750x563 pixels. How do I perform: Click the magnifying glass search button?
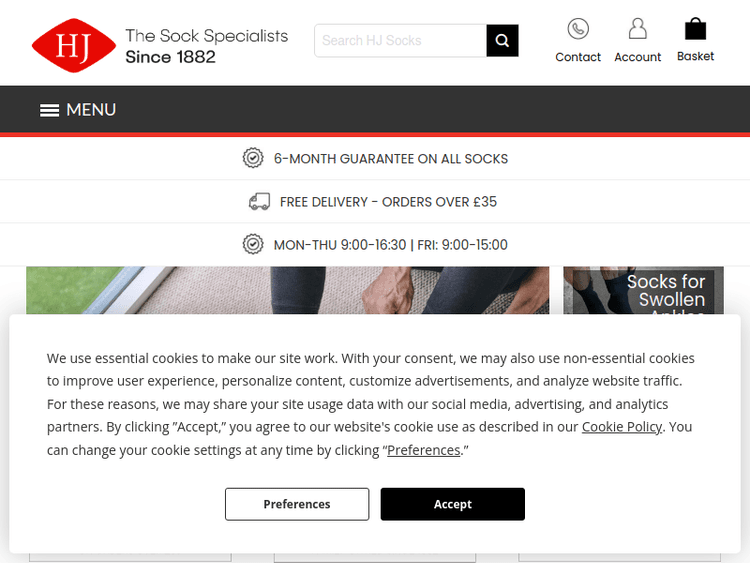pyautogui.click(x=502, y=41)
